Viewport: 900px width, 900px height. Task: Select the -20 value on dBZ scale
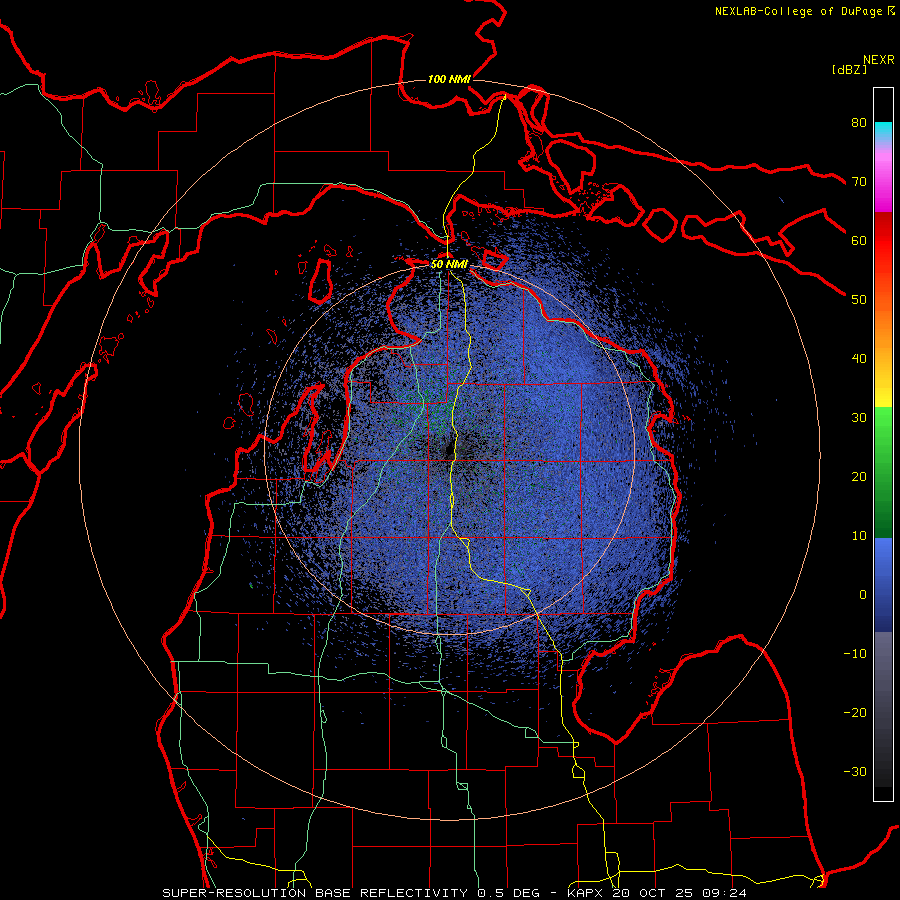point(855,713)
